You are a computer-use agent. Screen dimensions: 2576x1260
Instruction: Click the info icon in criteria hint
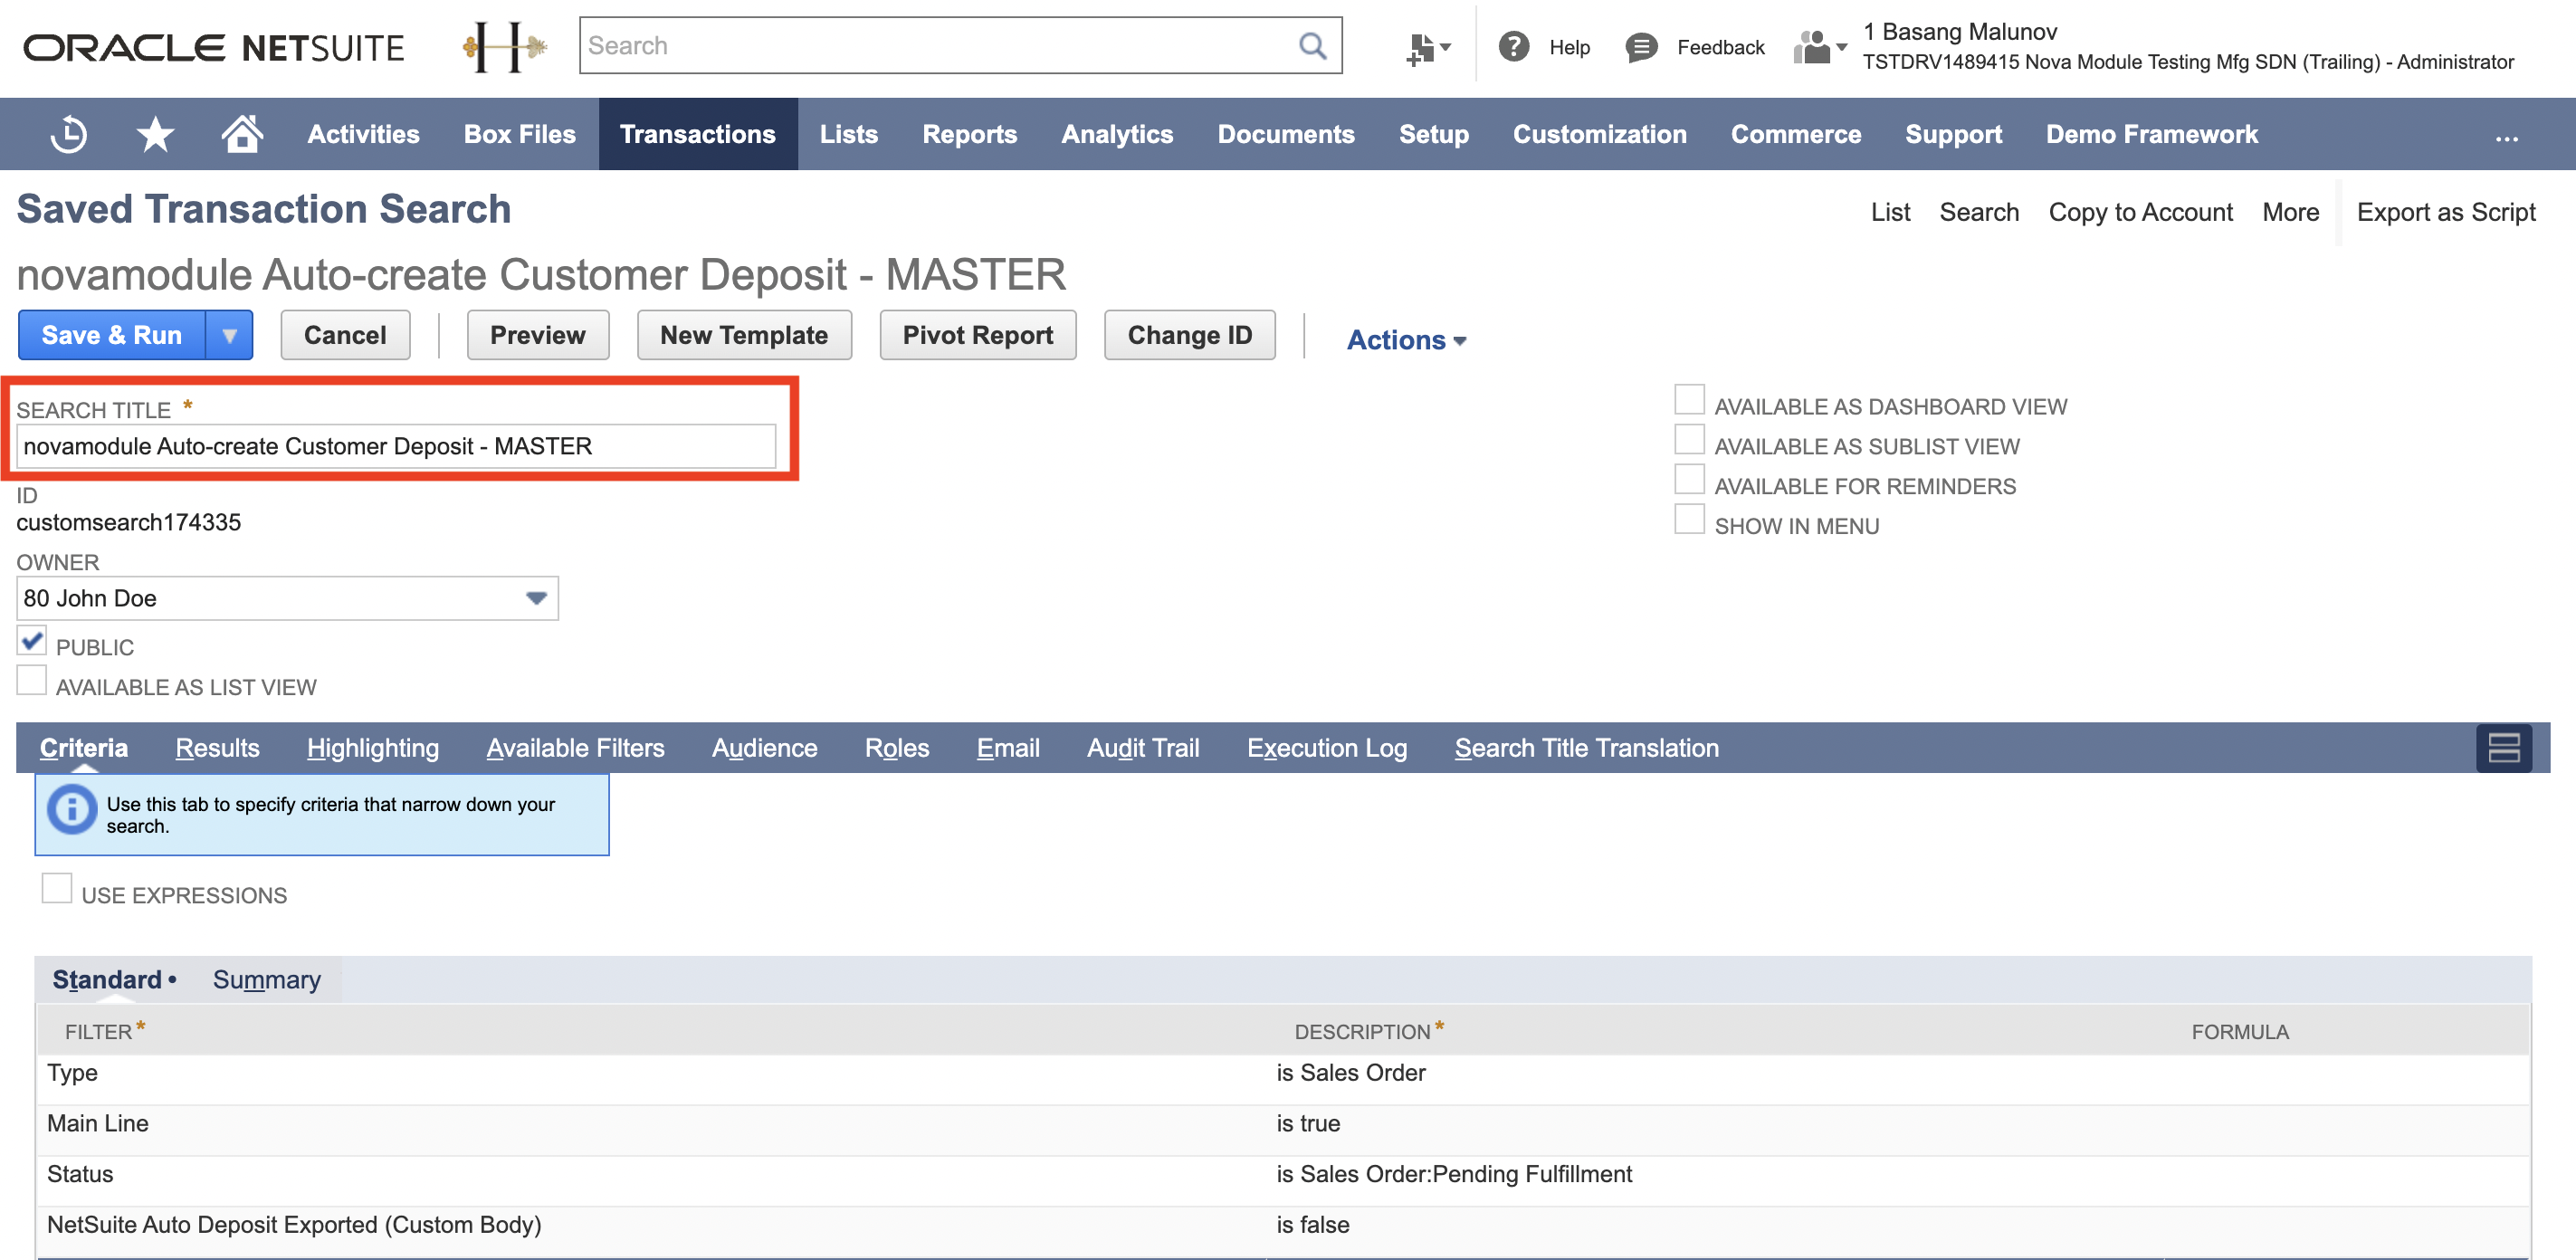click(x=72, y=810)
